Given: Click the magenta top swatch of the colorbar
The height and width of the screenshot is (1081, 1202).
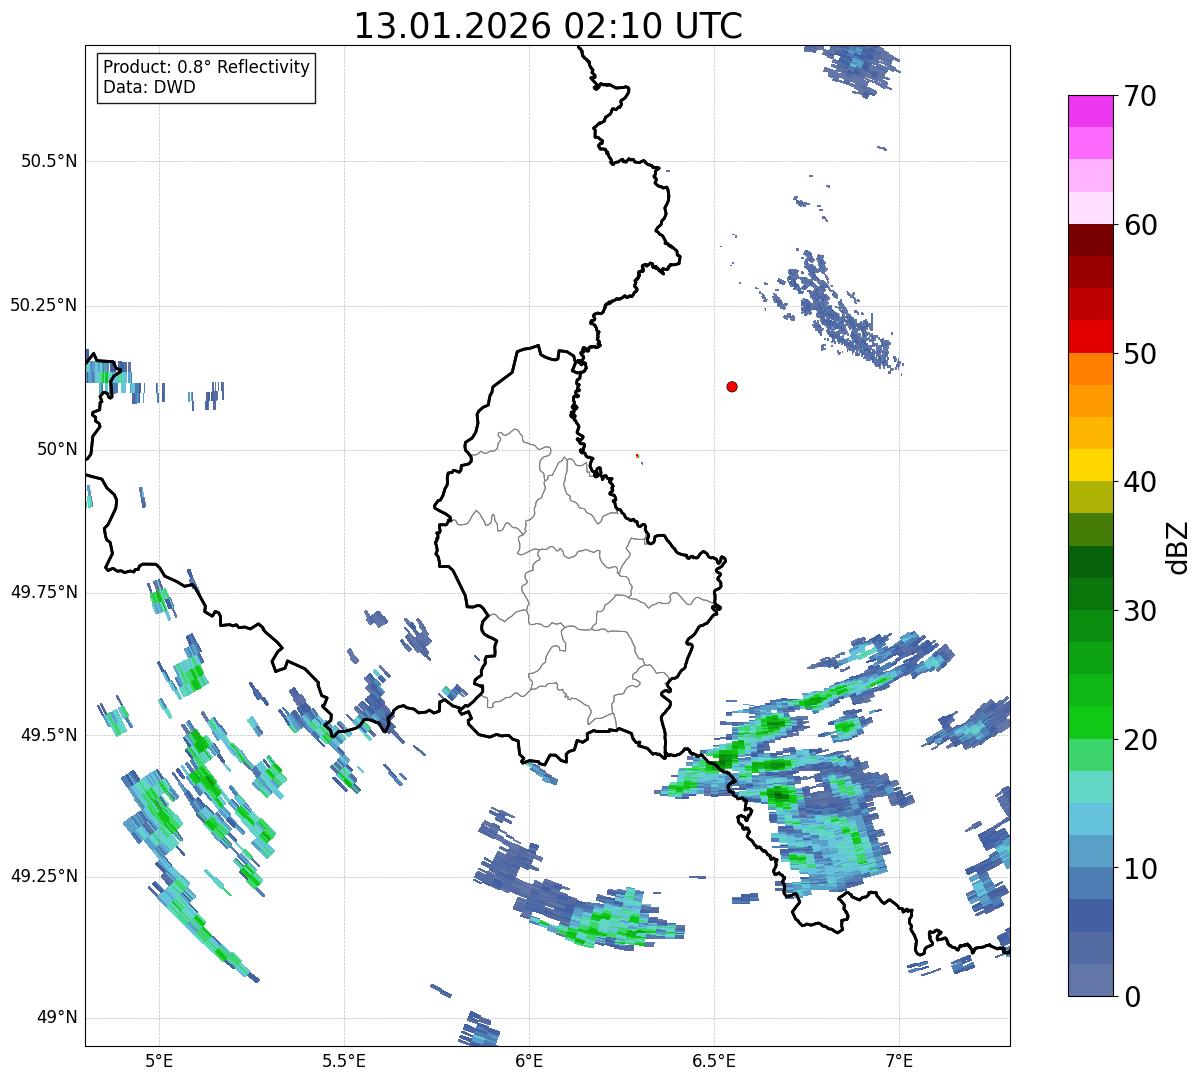Looking at the screenshot, I should pos(1090,111).
